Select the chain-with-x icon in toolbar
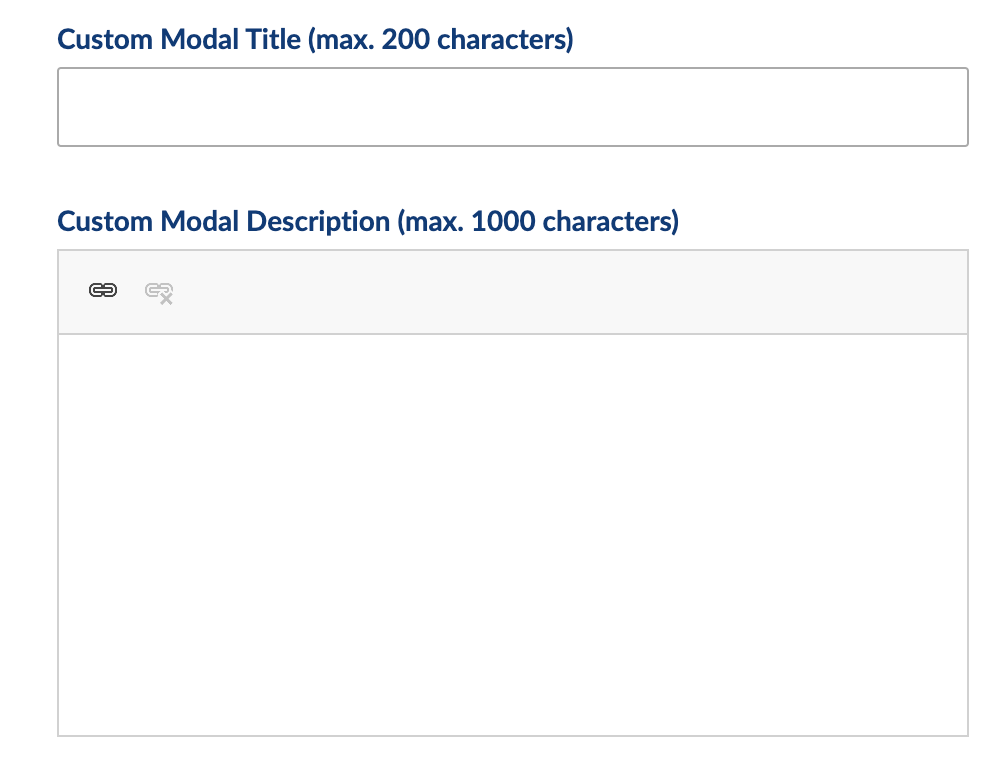The width and height of the screenshot is (996, 768). (x=159, y=292)
